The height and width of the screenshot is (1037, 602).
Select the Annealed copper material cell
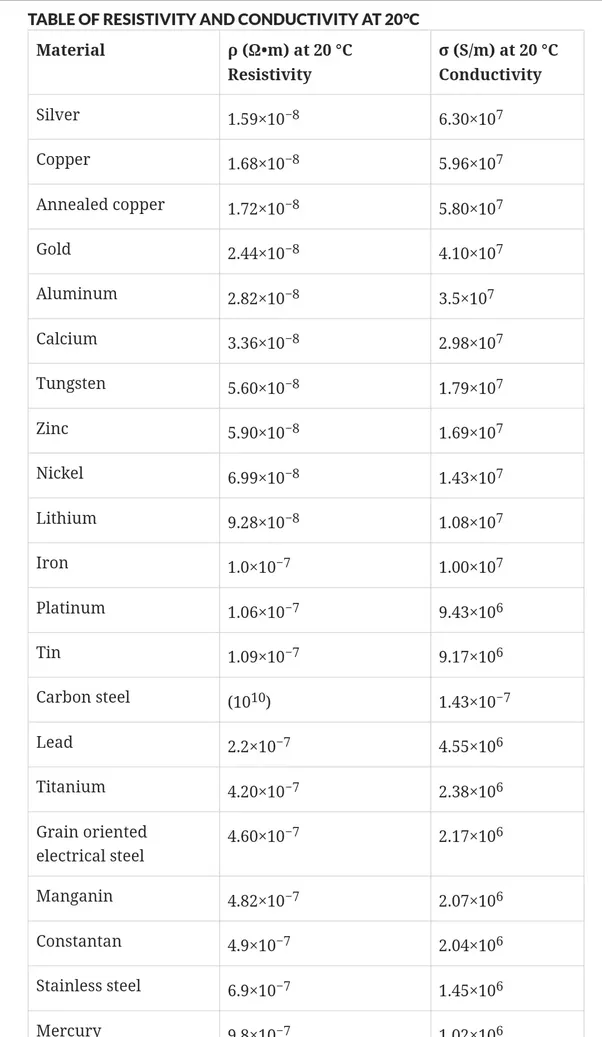[124, 206]
